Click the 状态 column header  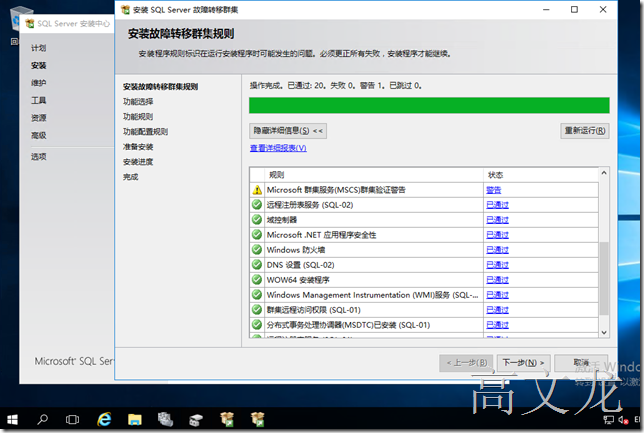point(541,175)
